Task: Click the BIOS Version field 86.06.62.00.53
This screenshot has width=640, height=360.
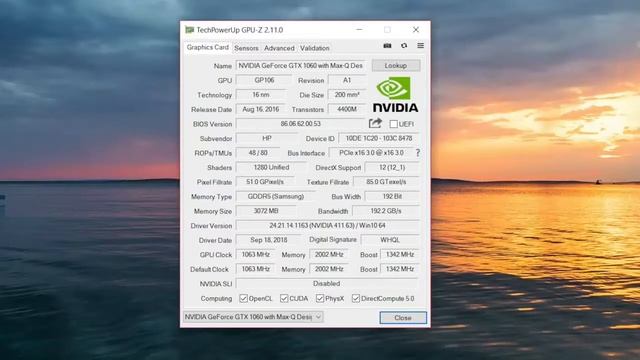Action: pyautogui.click(x=300, y=124)
